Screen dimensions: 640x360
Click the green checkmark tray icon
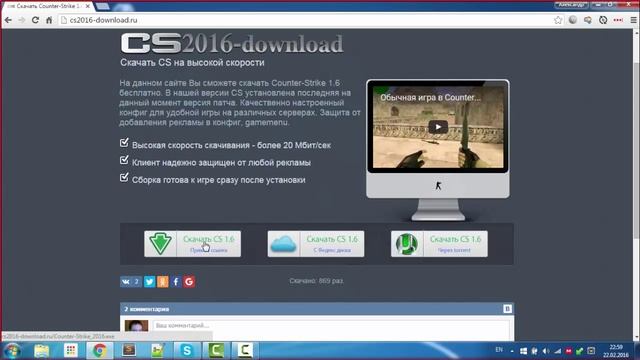pyautogui.click(x=579, y=351)
